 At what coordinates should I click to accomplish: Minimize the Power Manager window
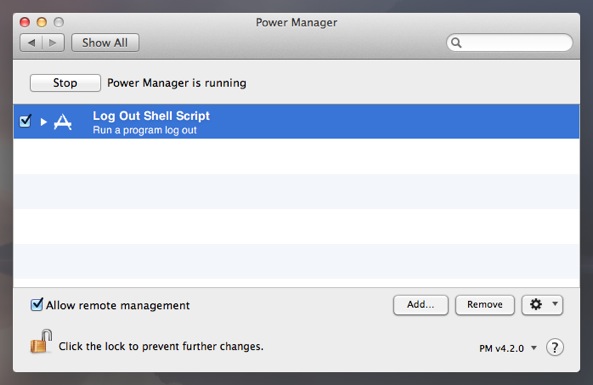click(42, 22)
